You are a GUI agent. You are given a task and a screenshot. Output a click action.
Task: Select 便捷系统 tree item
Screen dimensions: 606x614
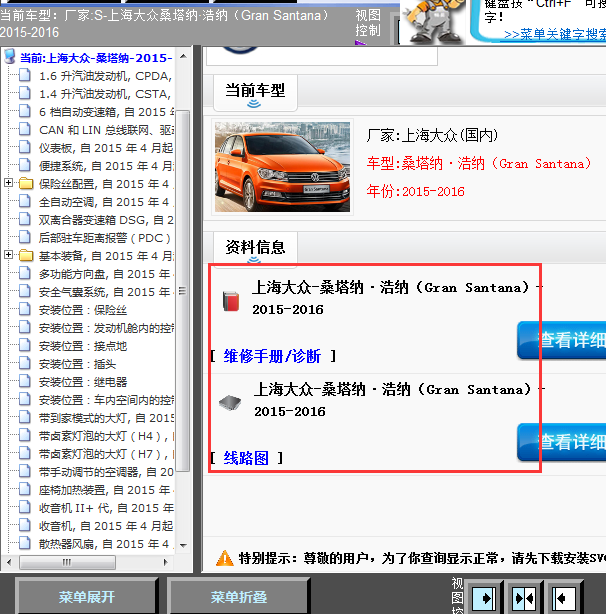(x=106, y=166)
